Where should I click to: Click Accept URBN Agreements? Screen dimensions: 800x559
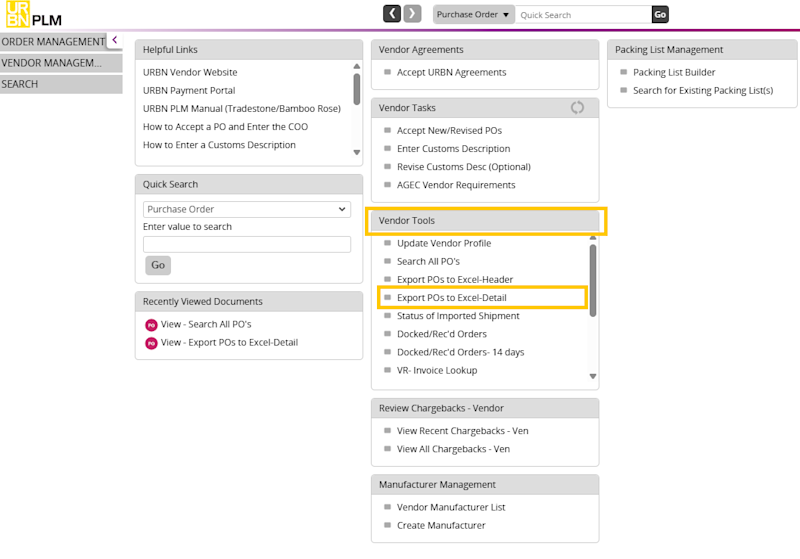point(452,72)
